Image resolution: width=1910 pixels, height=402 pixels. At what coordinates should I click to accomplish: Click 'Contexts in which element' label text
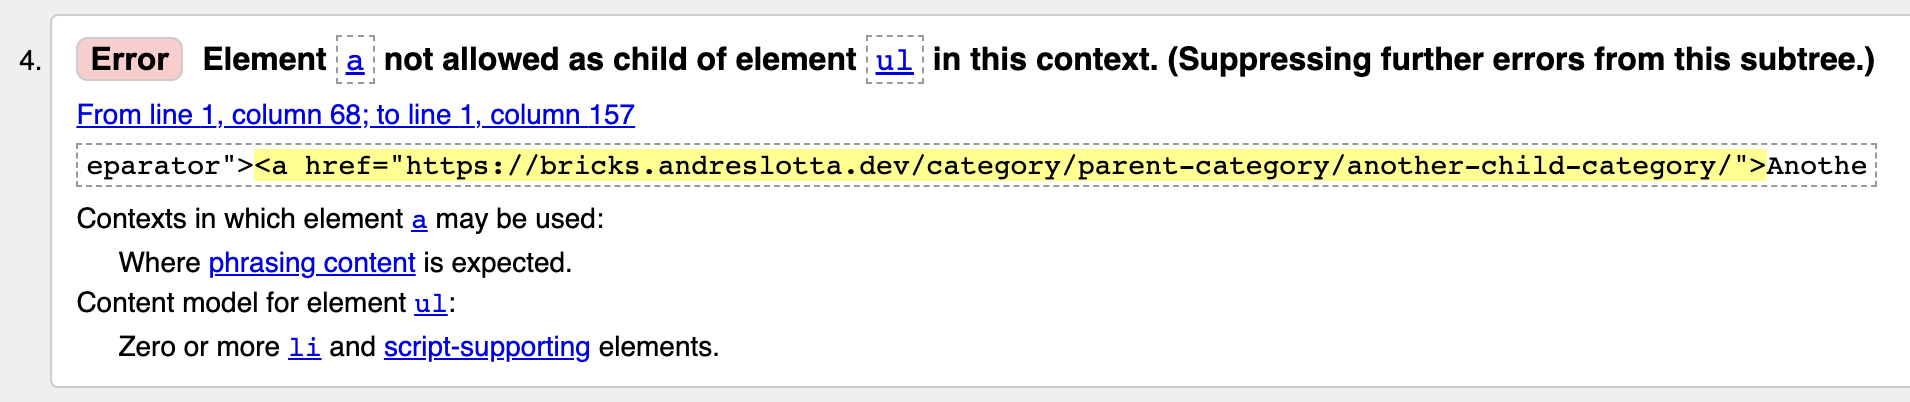coord(240,219)
